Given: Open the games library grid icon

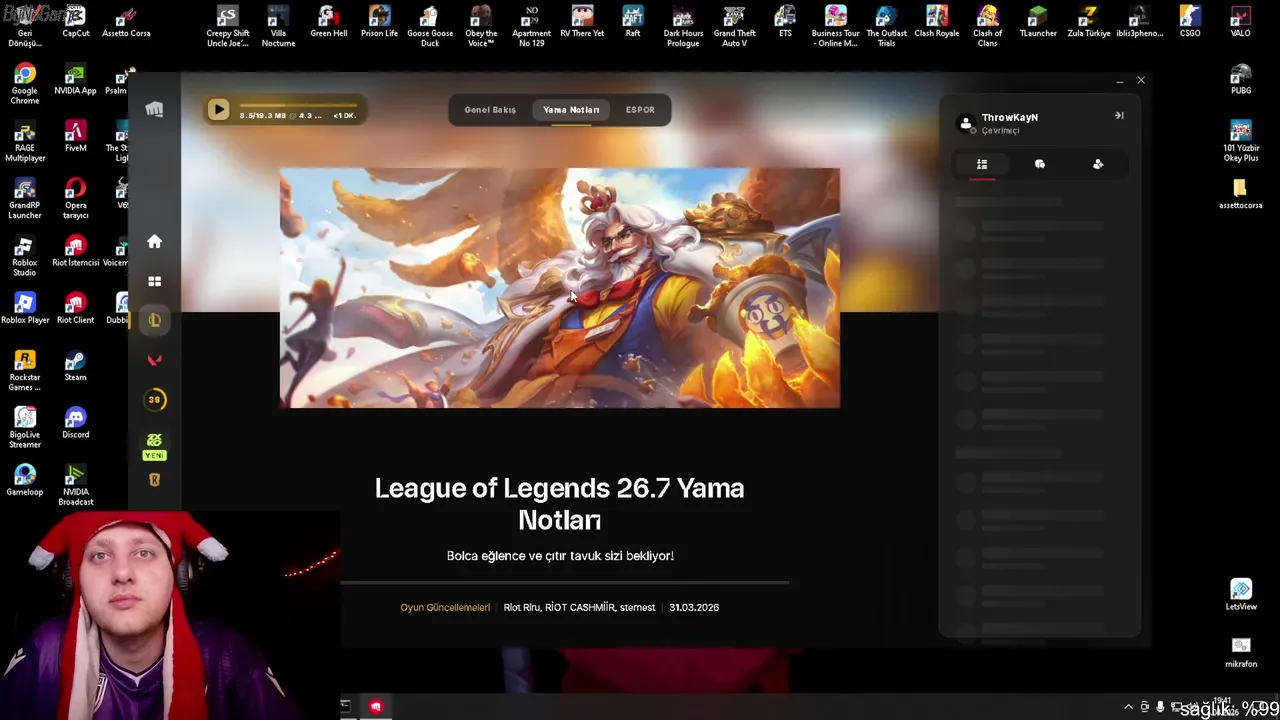Looking at the screenshot, I should point(154,282).
